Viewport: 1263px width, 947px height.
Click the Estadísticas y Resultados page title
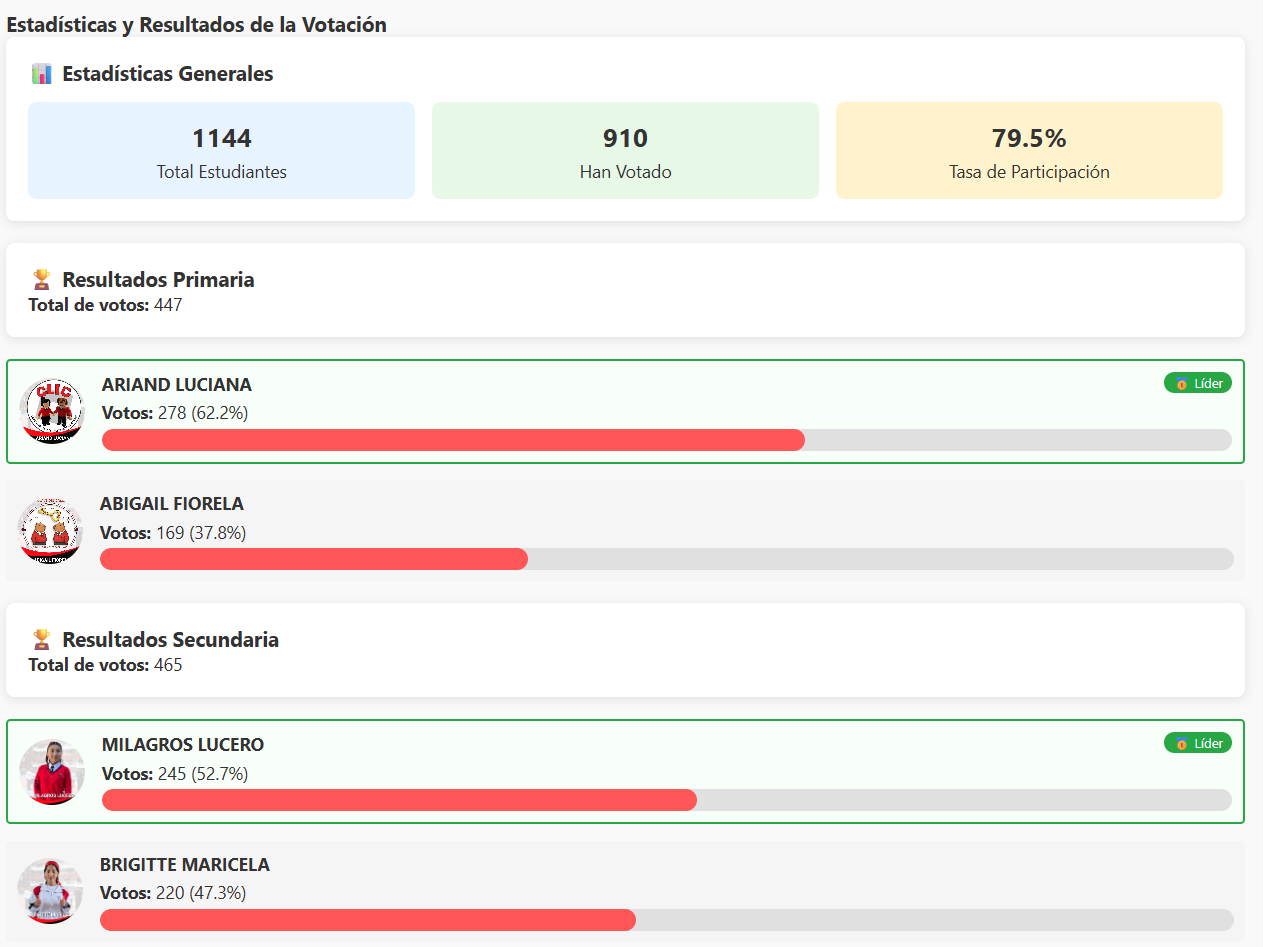point(197,25)
